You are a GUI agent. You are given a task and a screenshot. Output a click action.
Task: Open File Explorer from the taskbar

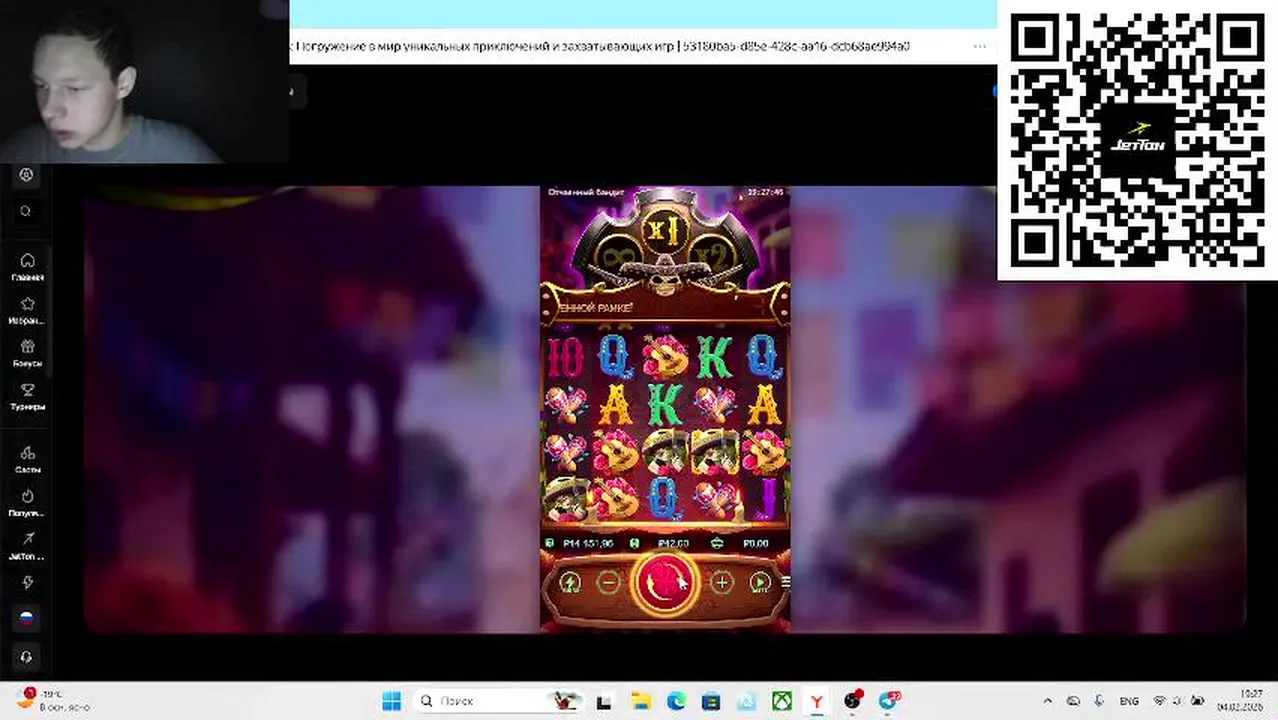(640, 701)
